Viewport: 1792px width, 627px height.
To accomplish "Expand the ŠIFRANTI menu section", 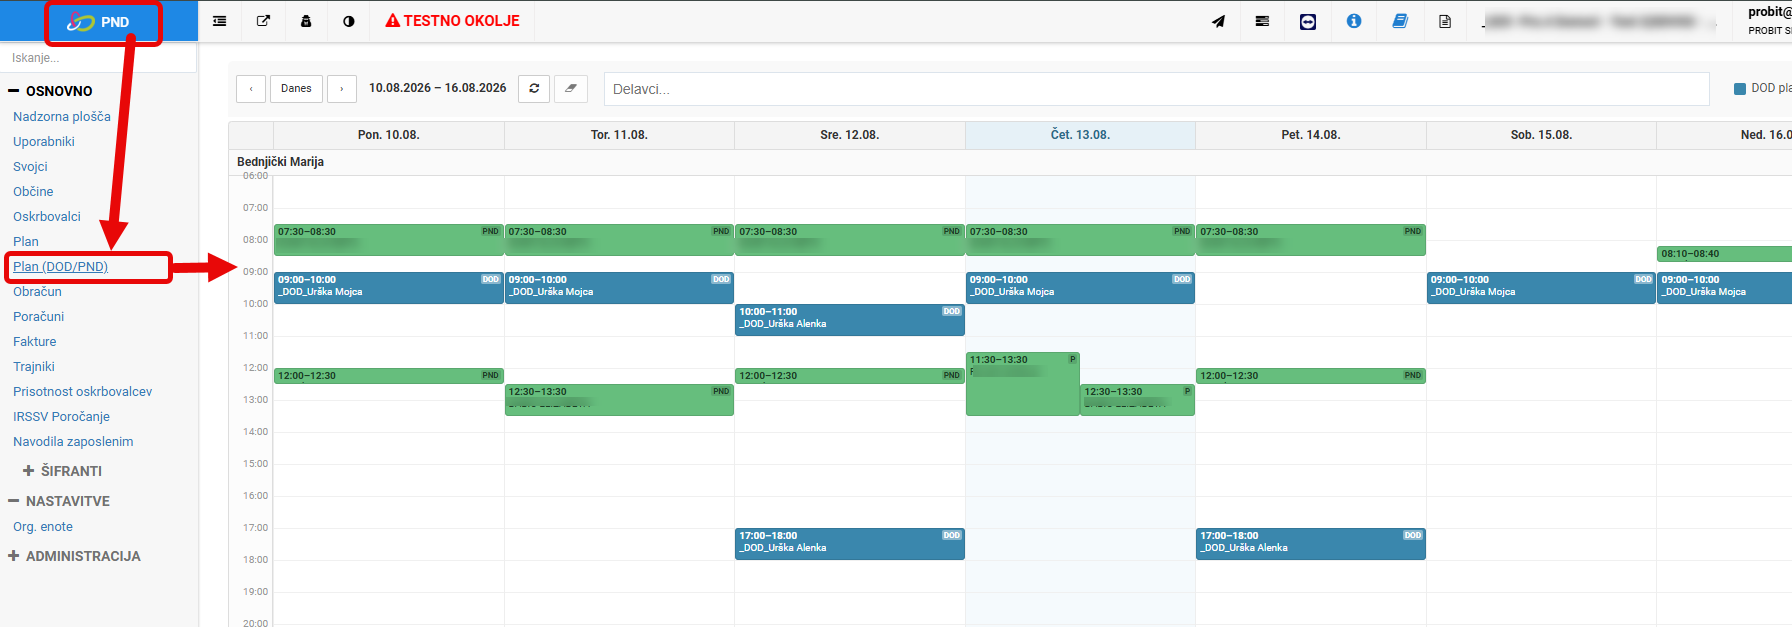I will pyautogui.click(x=62, y=471).
